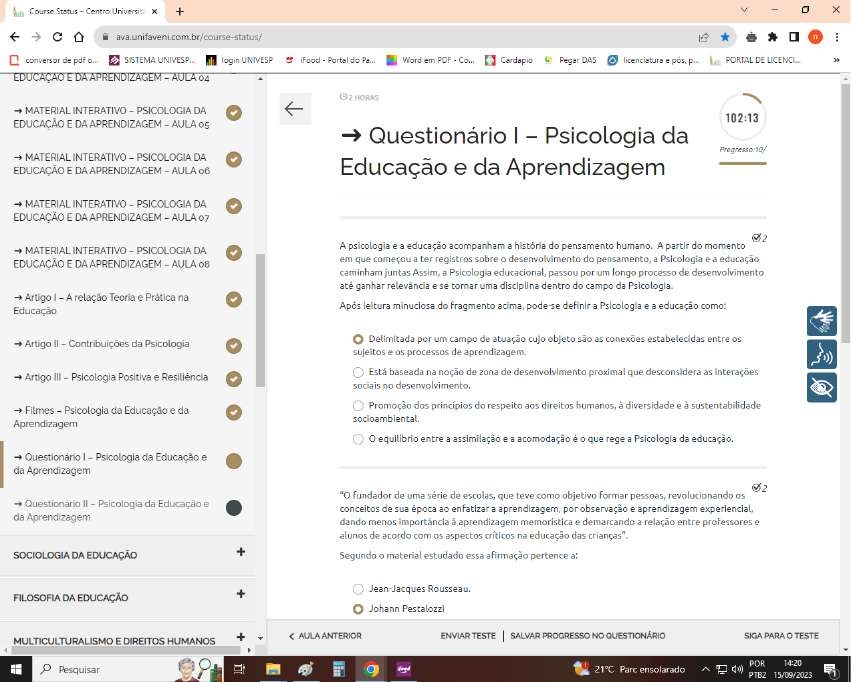Select the answer starting with 'Delimitada por um campo'
This screenshot has height=682, width=851.
(358, 339)
